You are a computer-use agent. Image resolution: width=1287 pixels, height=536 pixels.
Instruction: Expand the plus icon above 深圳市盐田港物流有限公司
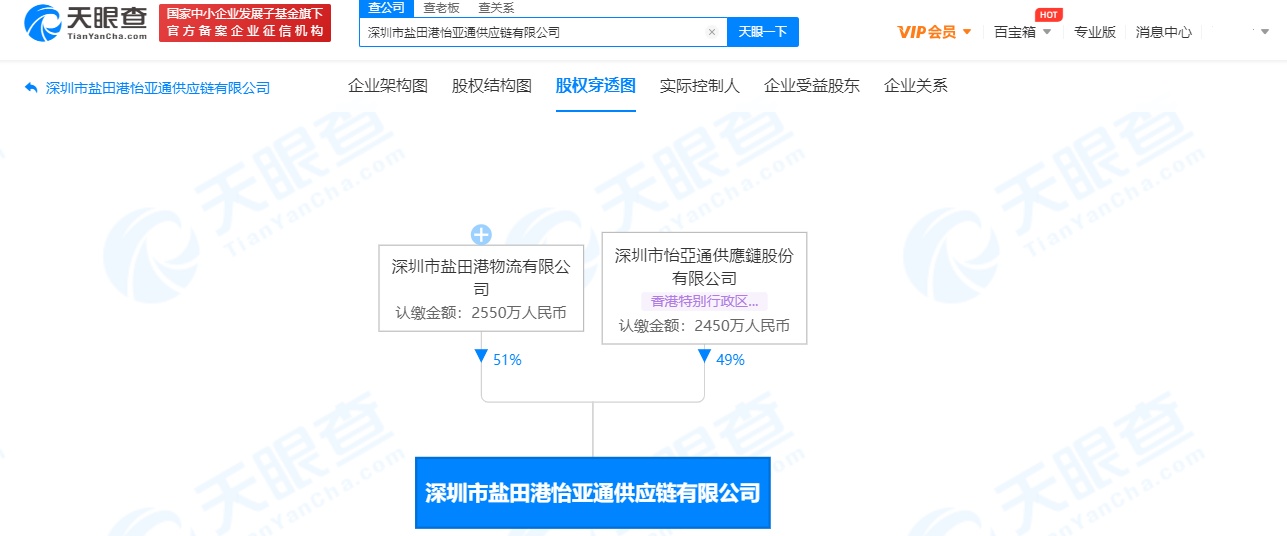pos(481,235)
